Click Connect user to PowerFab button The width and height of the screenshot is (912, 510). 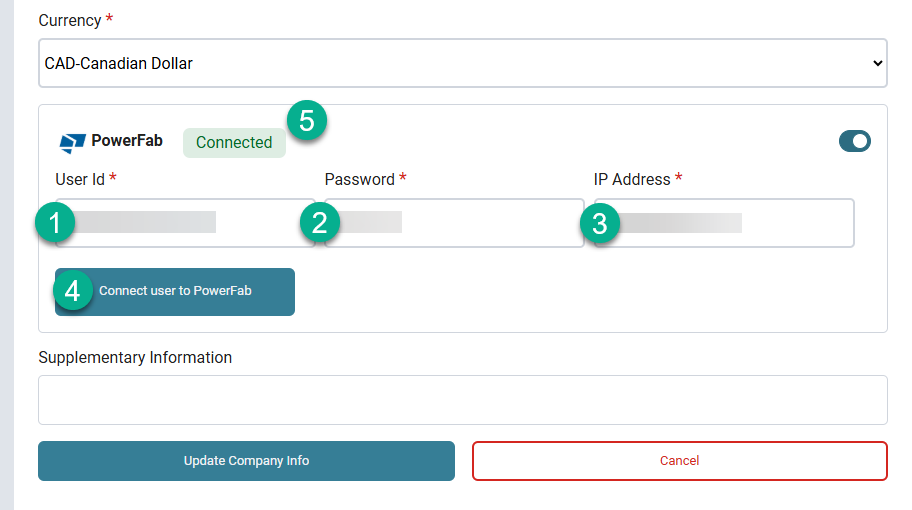[175, 292]
